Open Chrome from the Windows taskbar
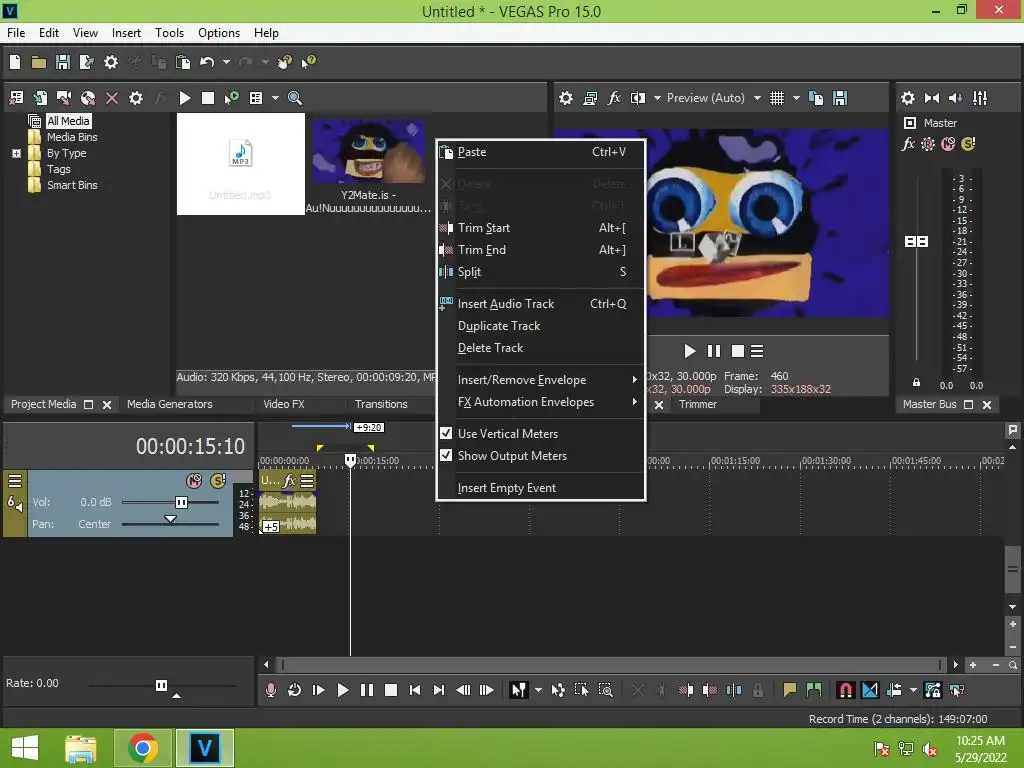Viewport: 1024px width, 768px height. (x=143, y=748)
